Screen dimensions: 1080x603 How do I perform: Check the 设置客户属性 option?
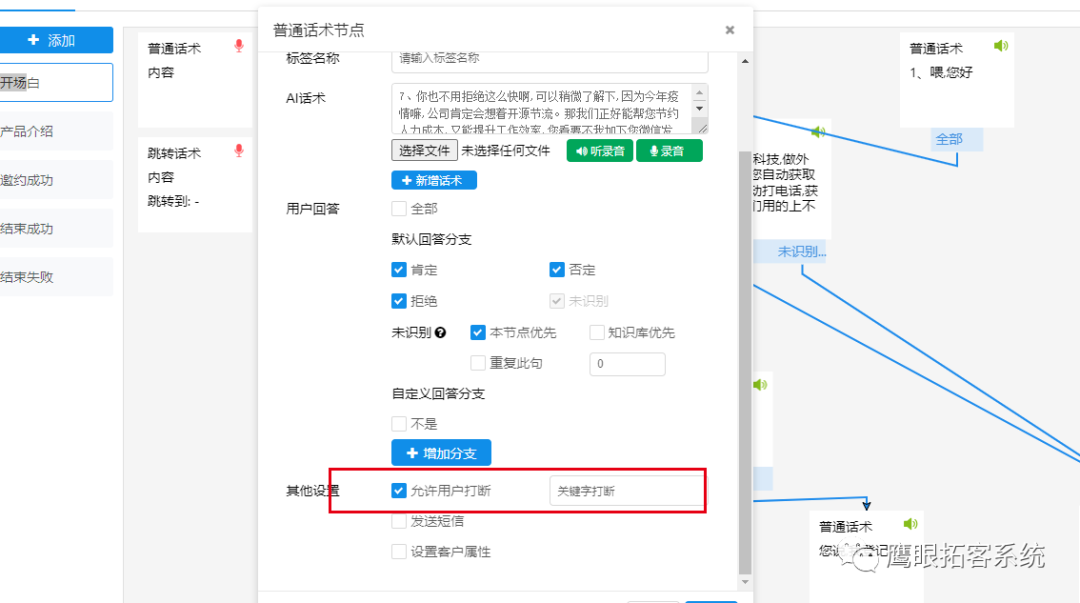pyautogui.click(x=398, y=550)
